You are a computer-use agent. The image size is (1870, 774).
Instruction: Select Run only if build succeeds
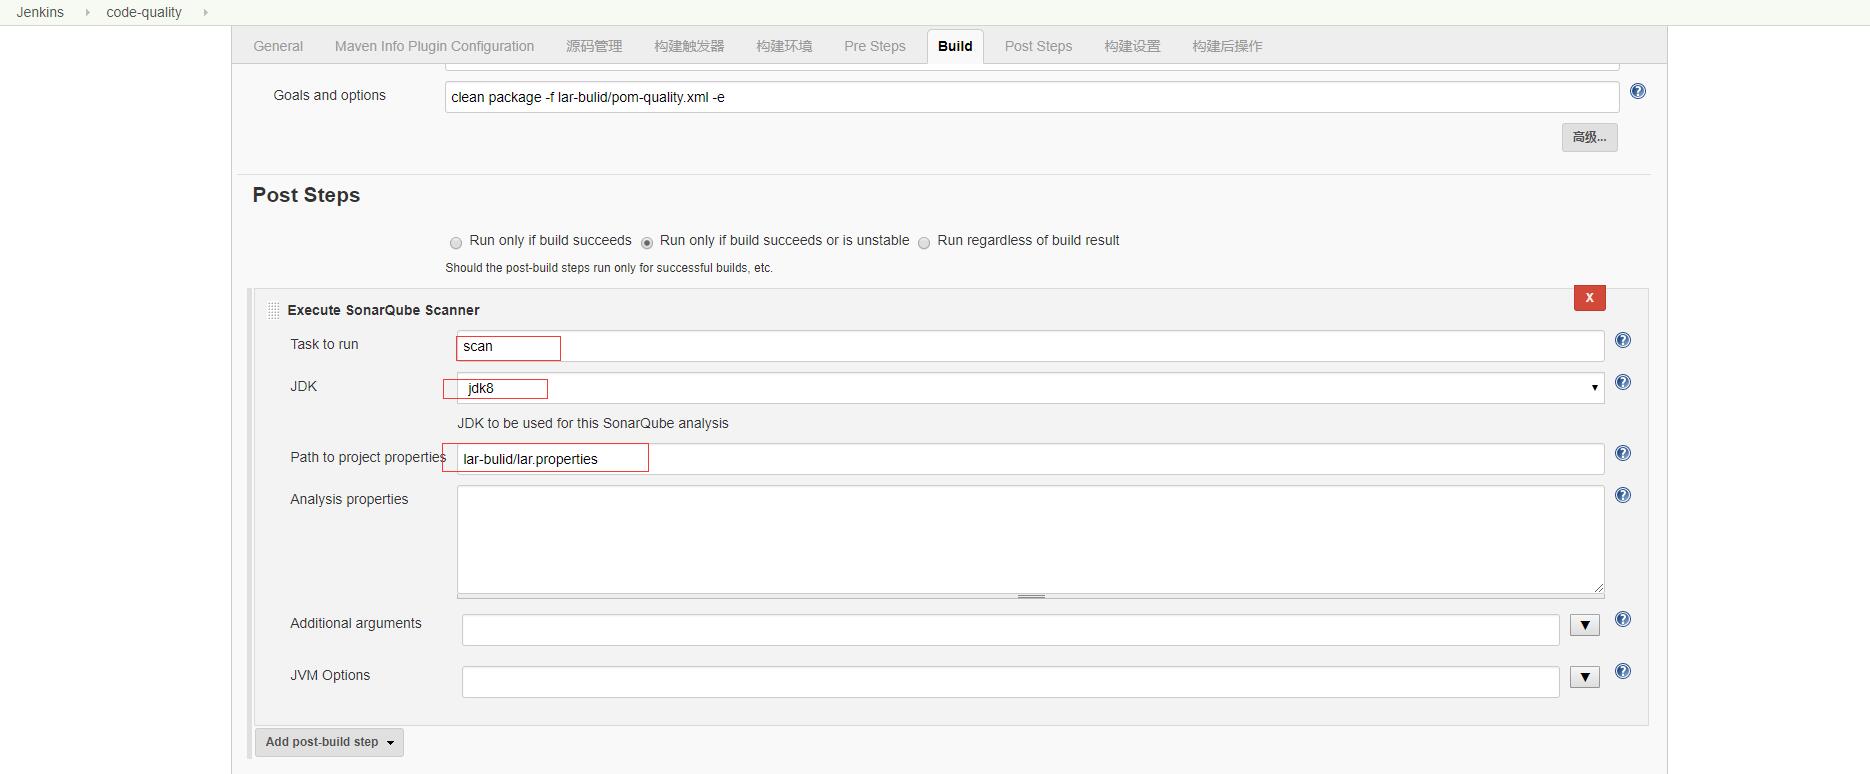coord(456,242)
